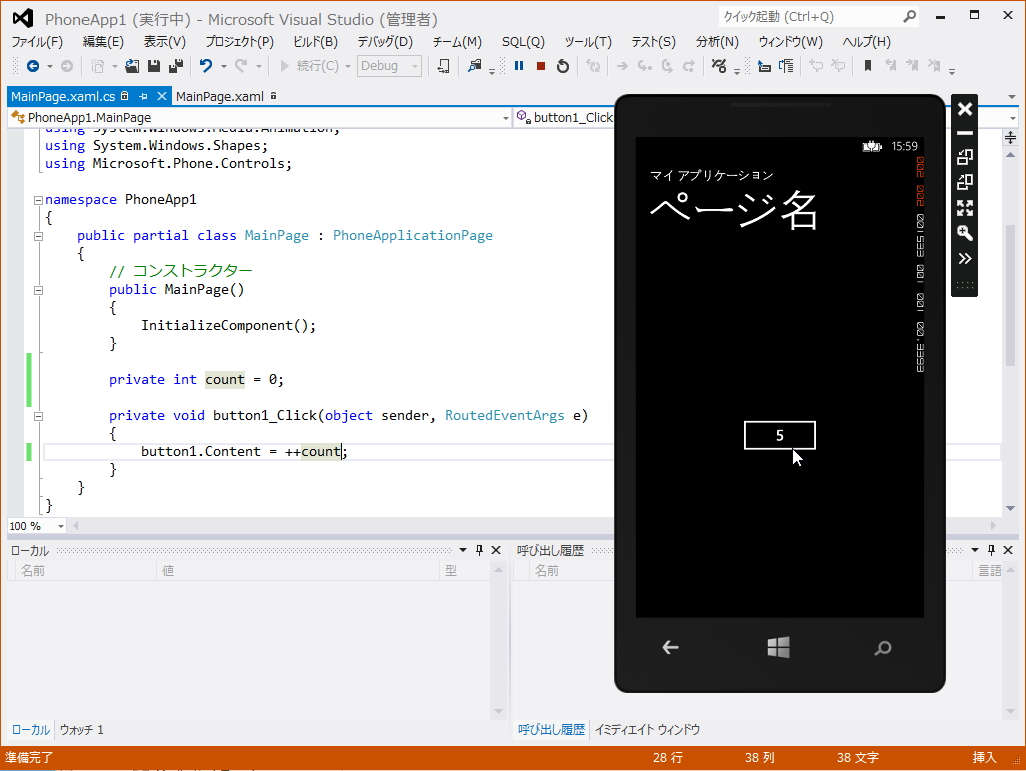Switch to the MainPage.xaml tab
The image size is (1026, 771).
tap(219, 97)
